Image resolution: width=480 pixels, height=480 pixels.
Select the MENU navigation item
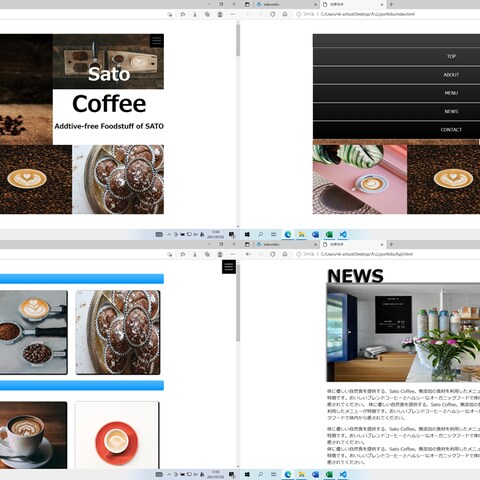[x=451, y=93]
